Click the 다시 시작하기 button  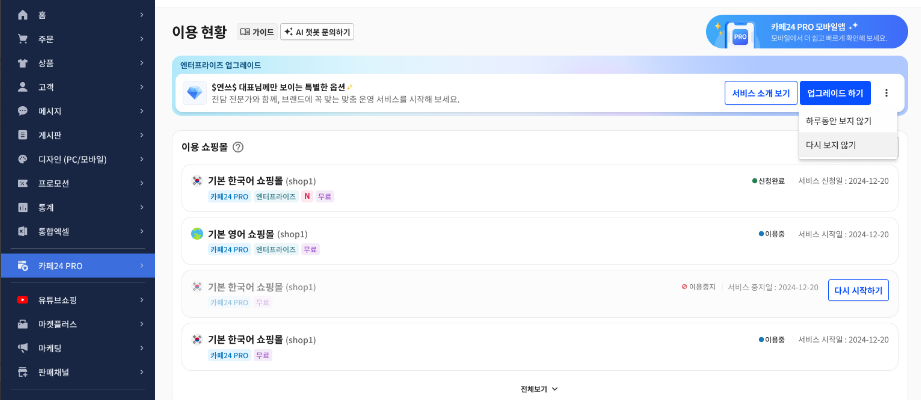coord(858,291)
